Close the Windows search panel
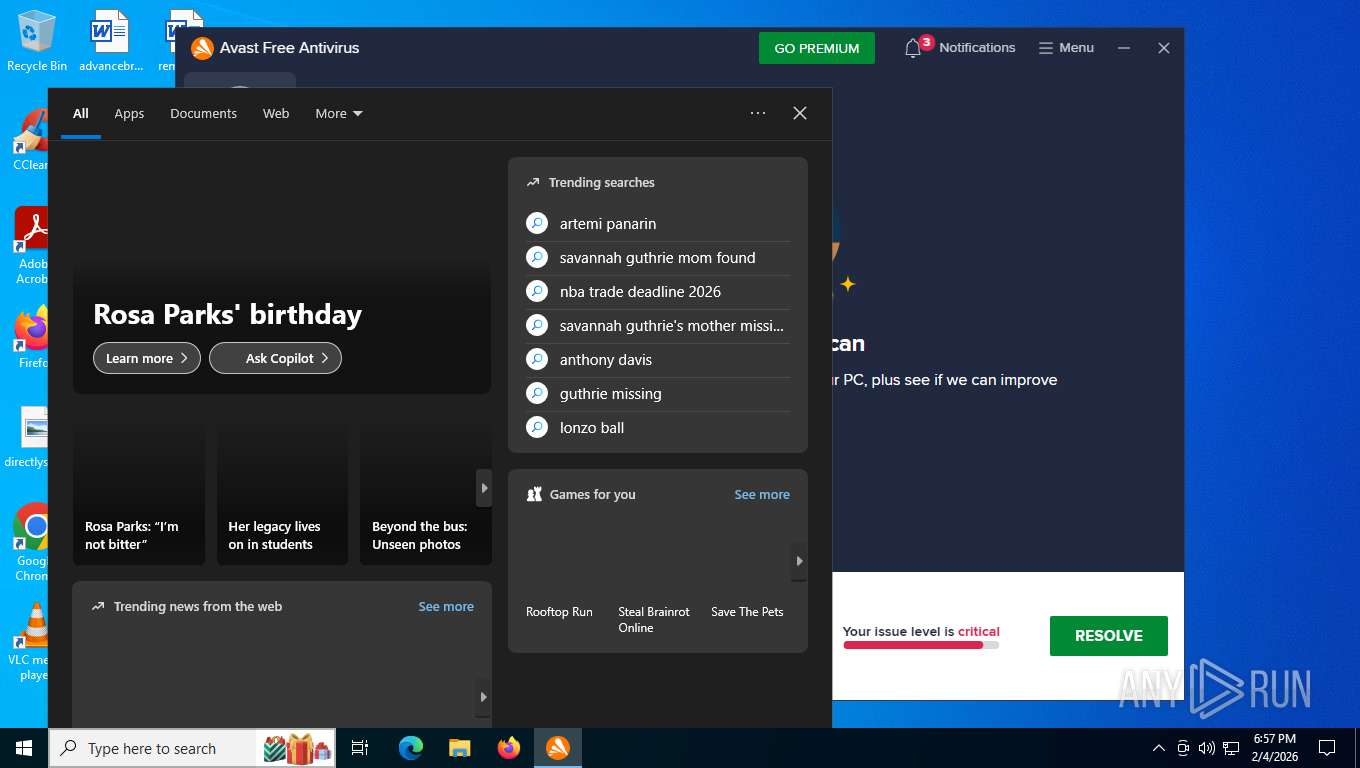 [x=800, y=113]
